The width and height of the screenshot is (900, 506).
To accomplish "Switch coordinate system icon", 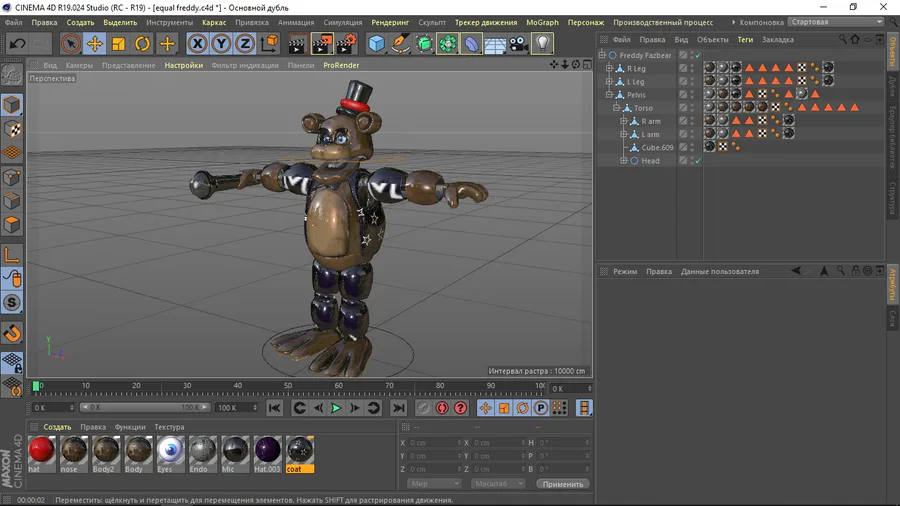I will (x=269, y=44).
